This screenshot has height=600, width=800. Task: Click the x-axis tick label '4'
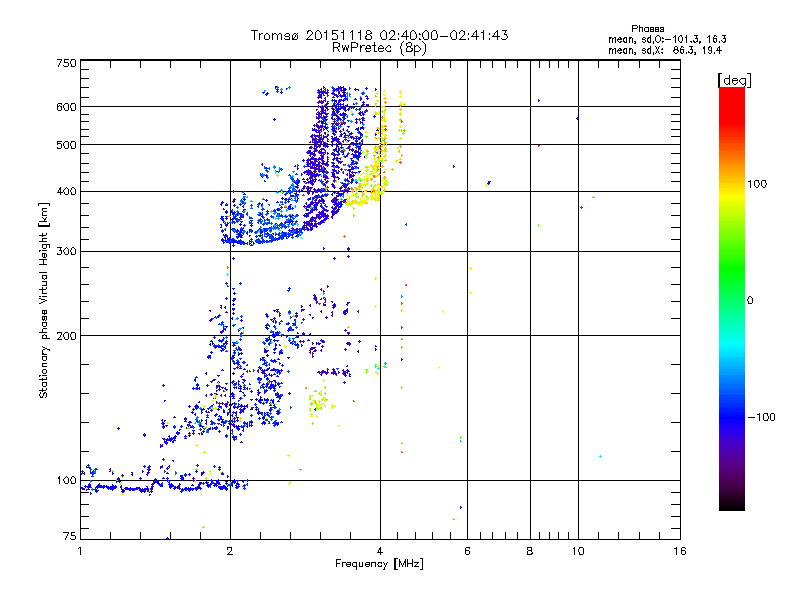380,551
